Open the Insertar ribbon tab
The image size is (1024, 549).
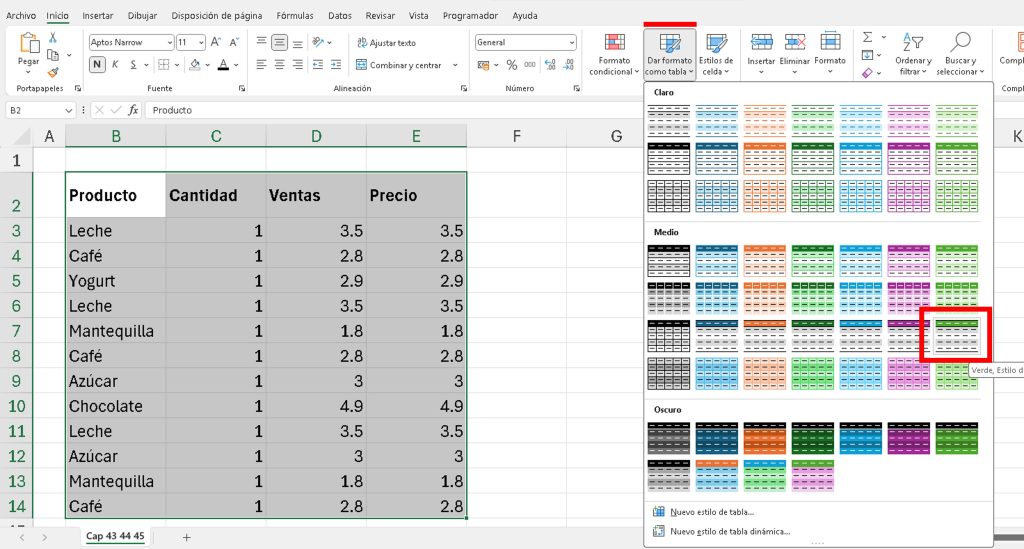click(x=97, y=16)
